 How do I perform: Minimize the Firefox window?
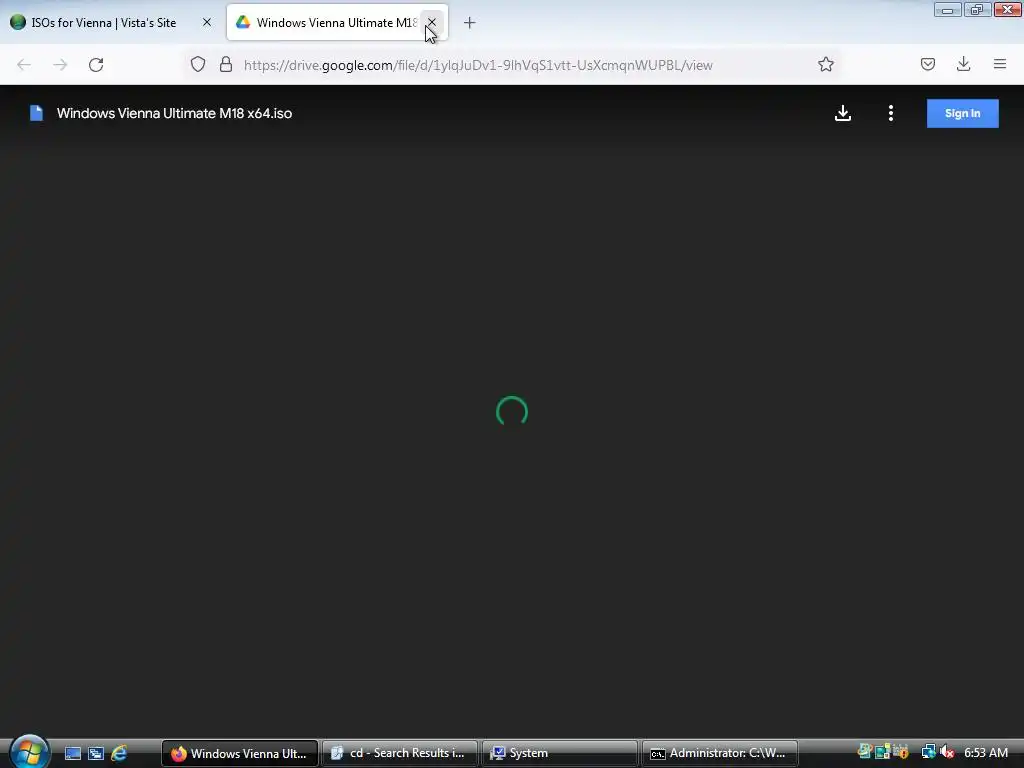947,10
